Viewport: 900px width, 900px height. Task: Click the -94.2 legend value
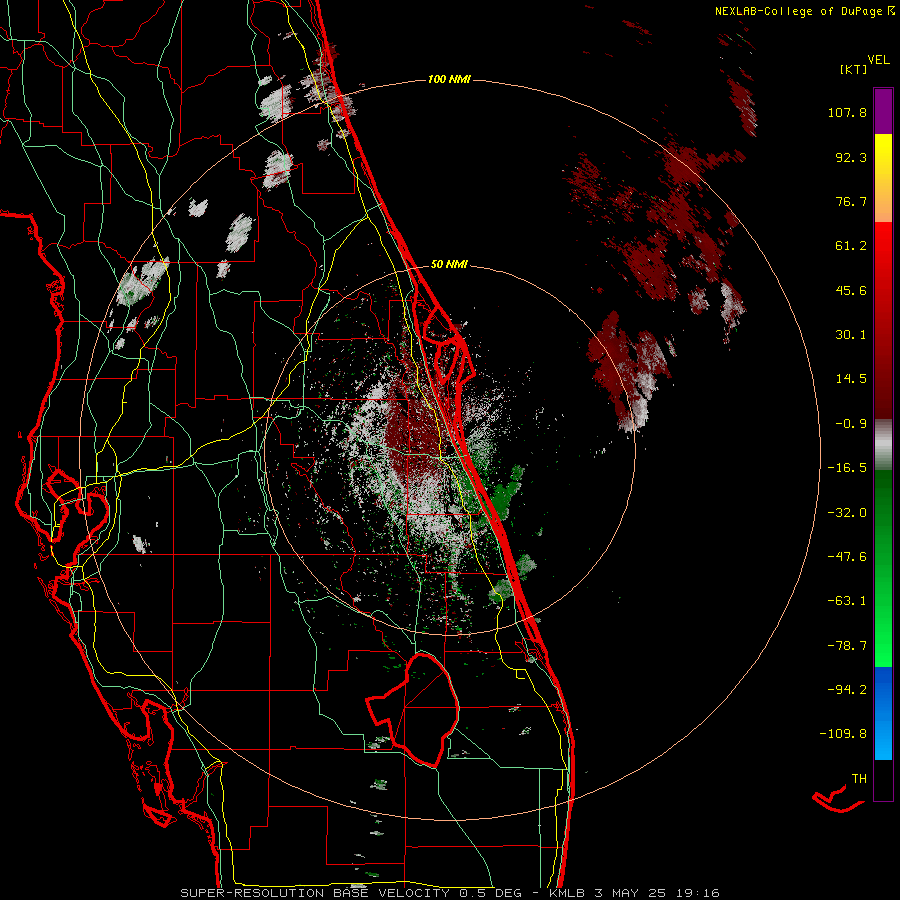pyautogui.click(x=847, y=690)
